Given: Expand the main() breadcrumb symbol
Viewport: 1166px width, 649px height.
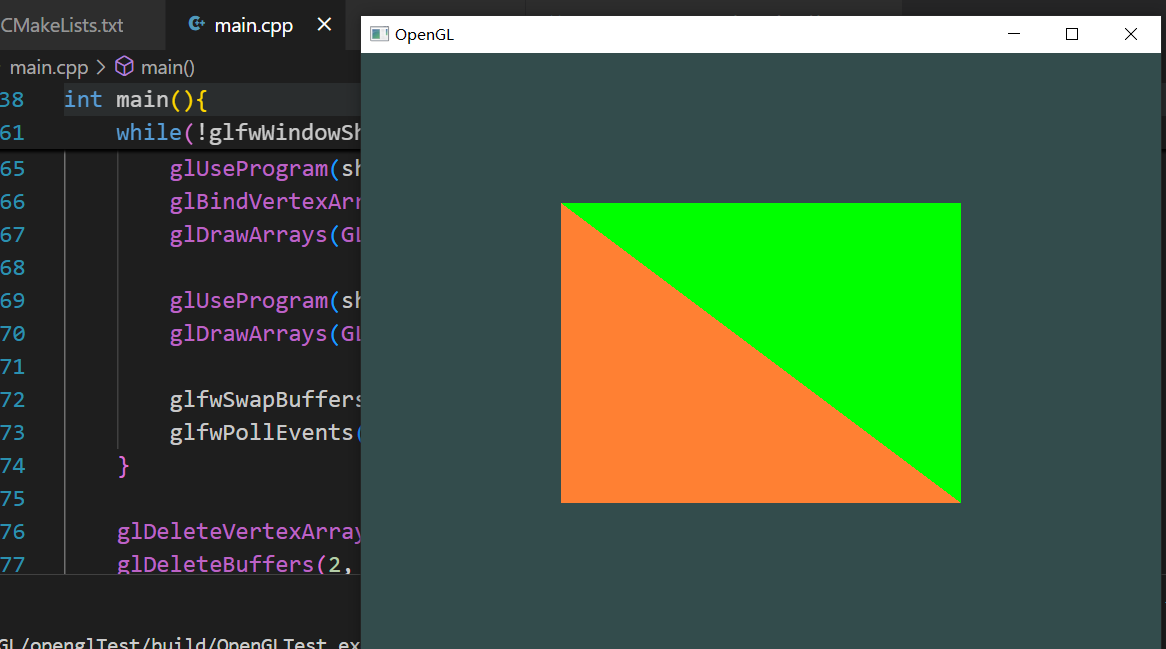Looking at the screenshot, I should point(167,67).
